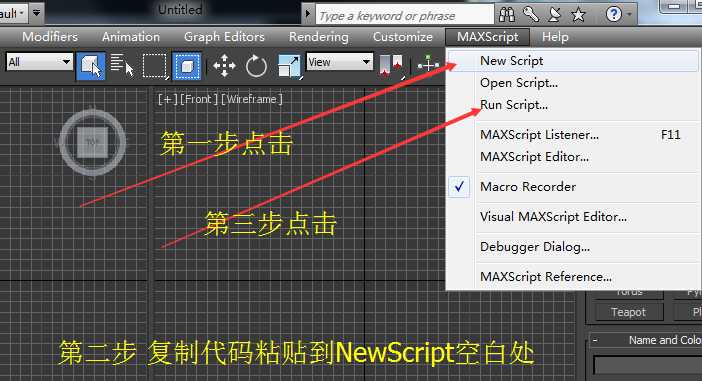702x381 pixels.
Task: Open MAXScript Reference... entry
Action: tap(572, 277)
